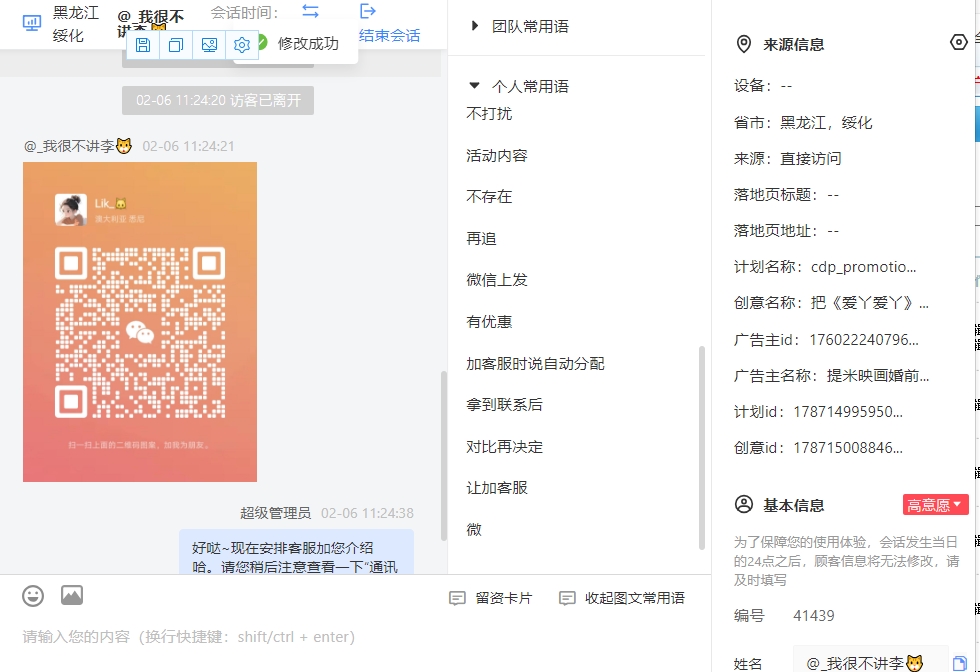Select the 让加客服 phrase

click(x=497, y=488)
